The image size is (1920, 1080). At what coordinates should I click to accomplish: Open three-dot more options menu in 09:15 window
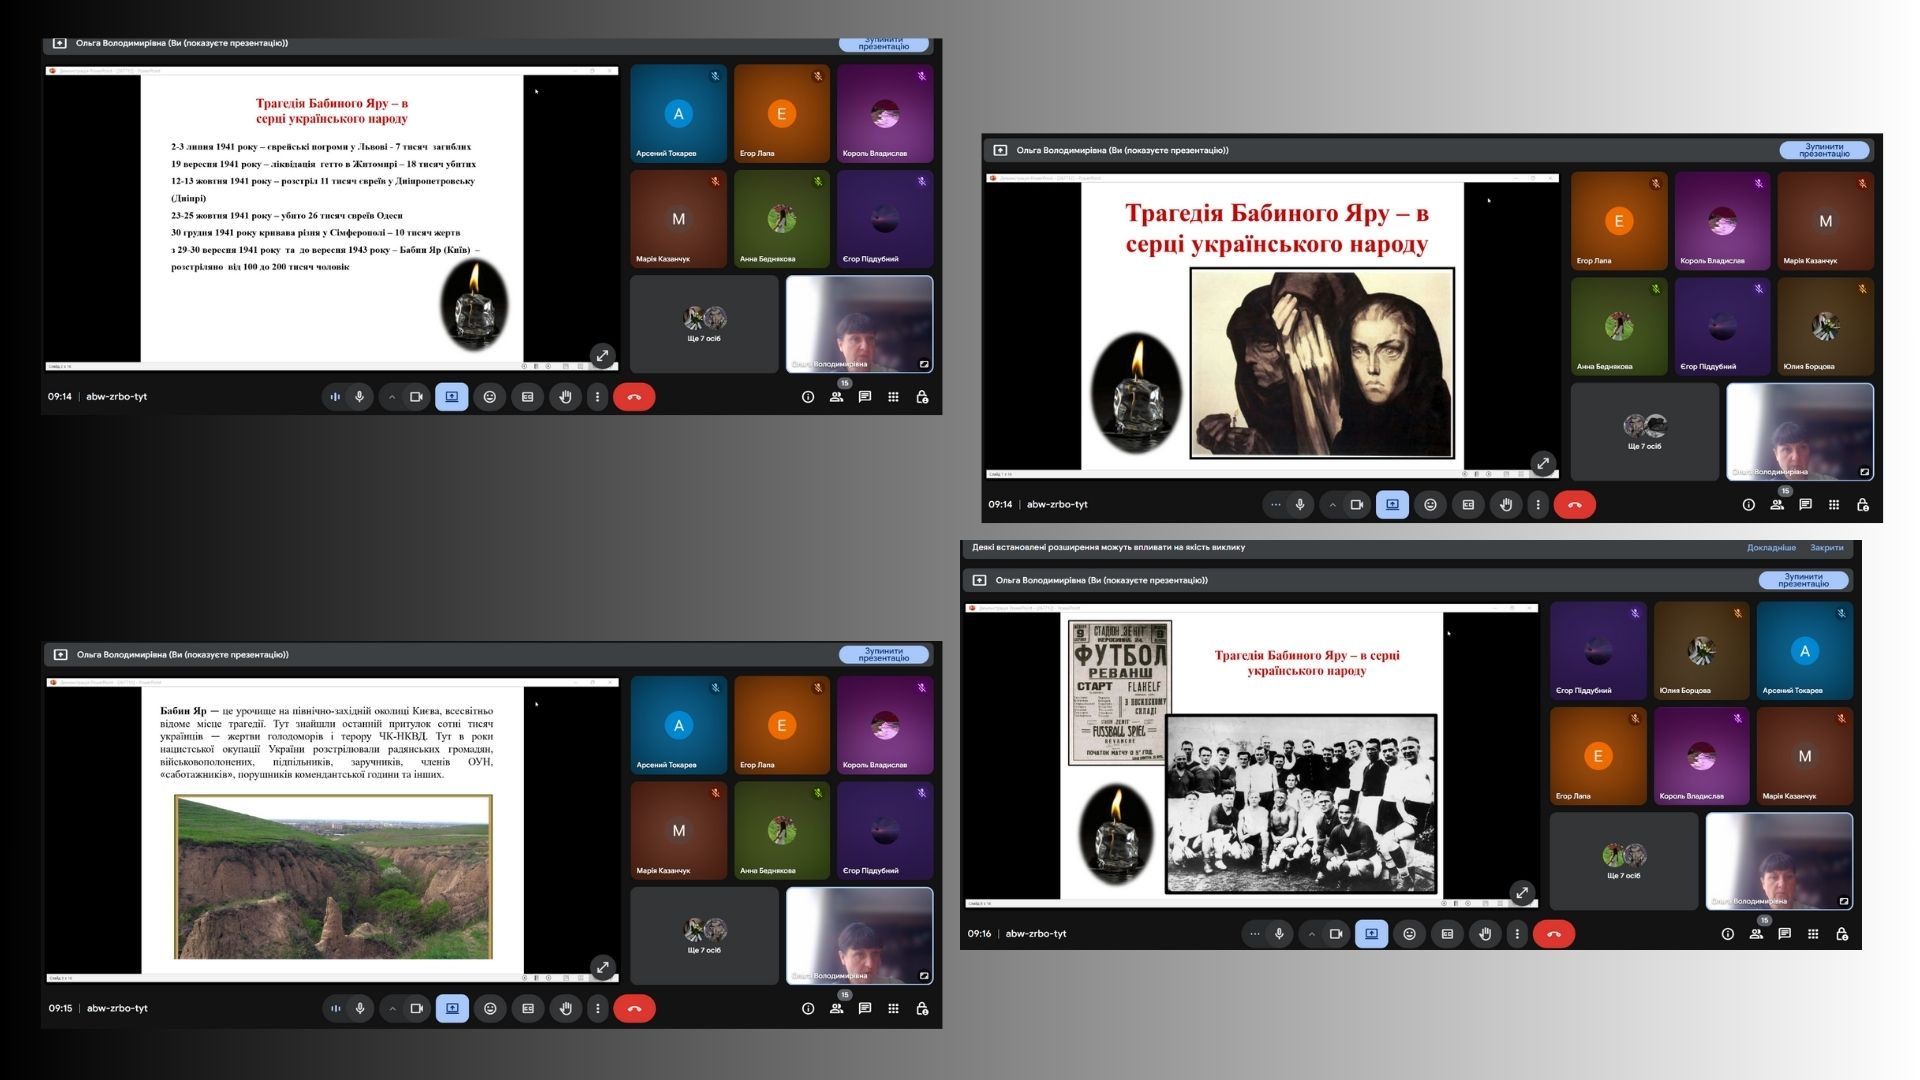click(598, 1008)
